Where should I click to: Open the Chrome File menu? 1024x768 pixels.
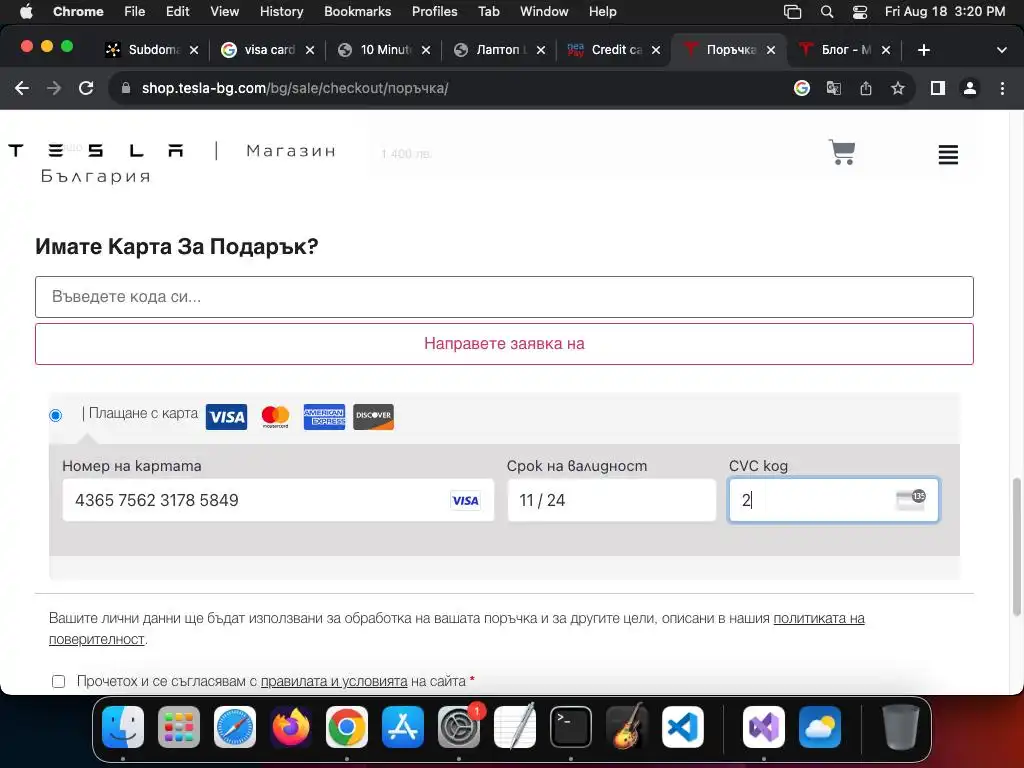[135, 12]
